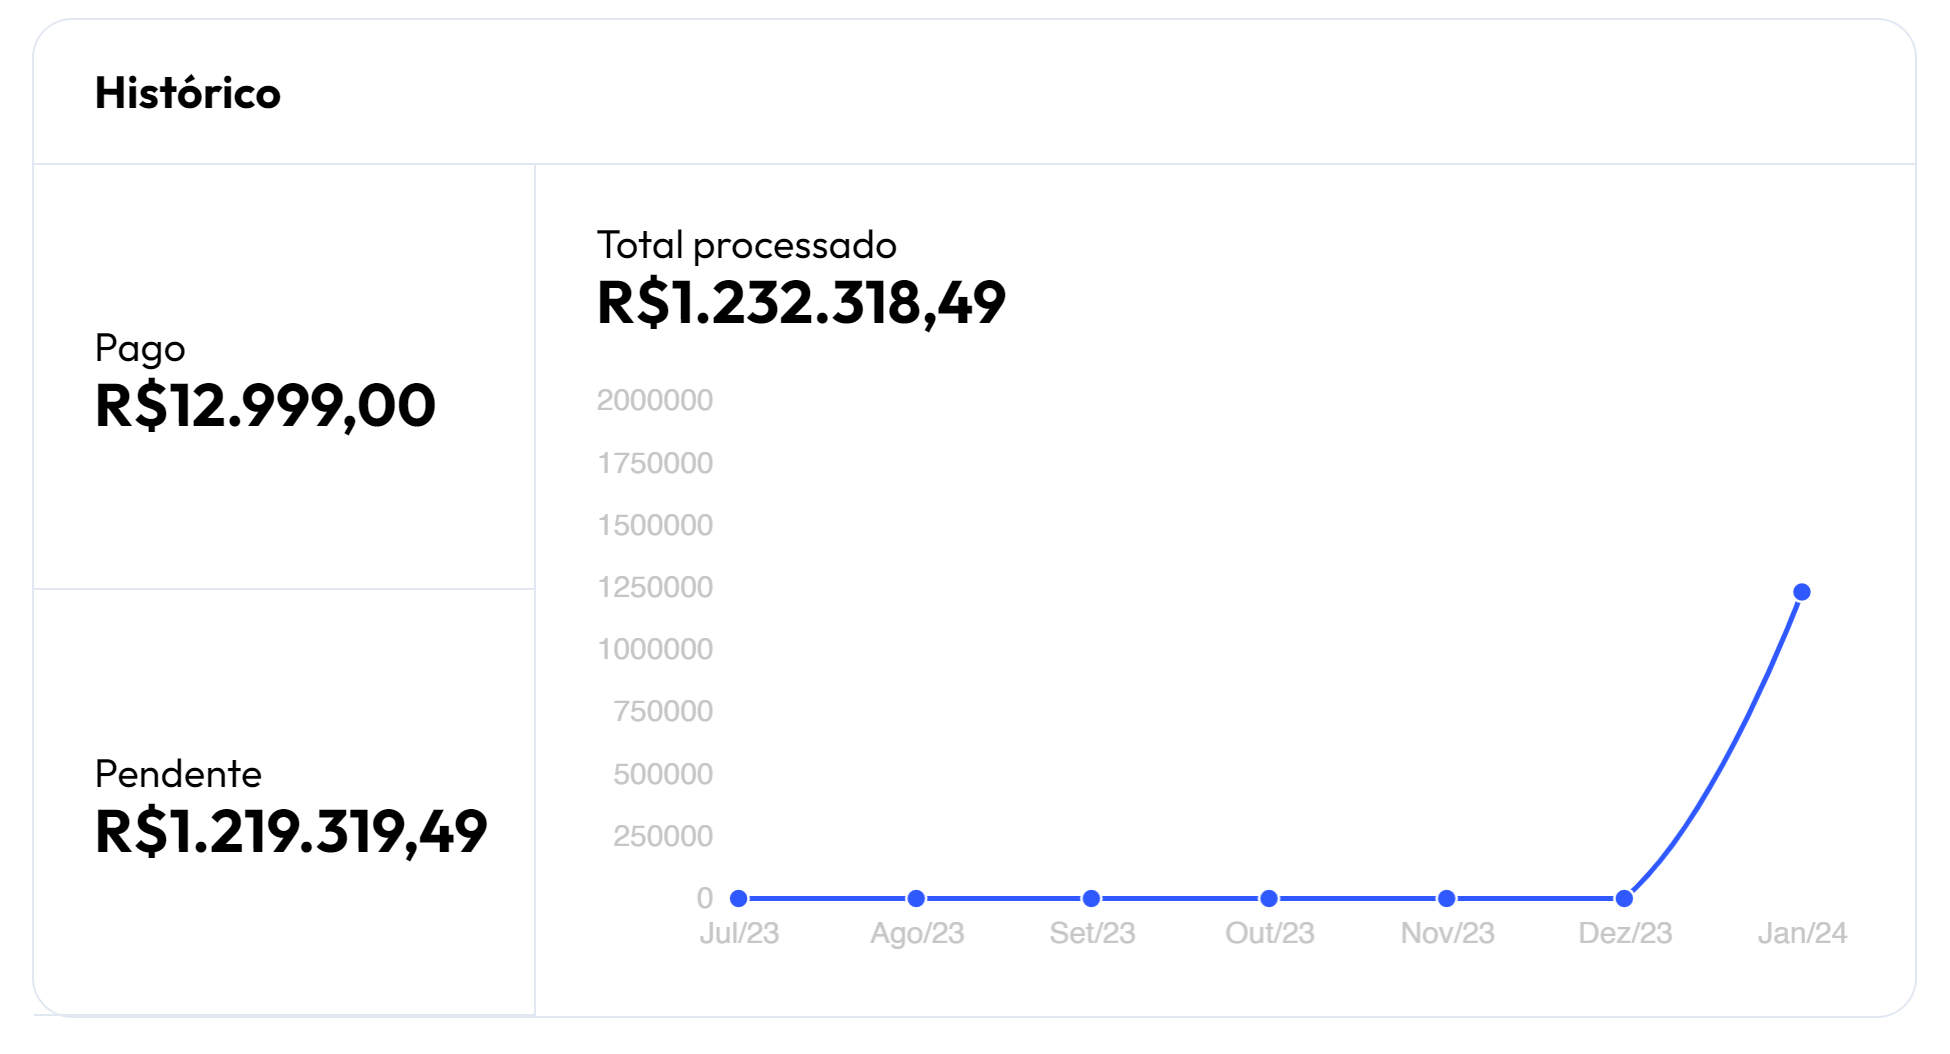
Task: Click the Pendente amount R$1.219.319,49
Action: coord(291,831)
